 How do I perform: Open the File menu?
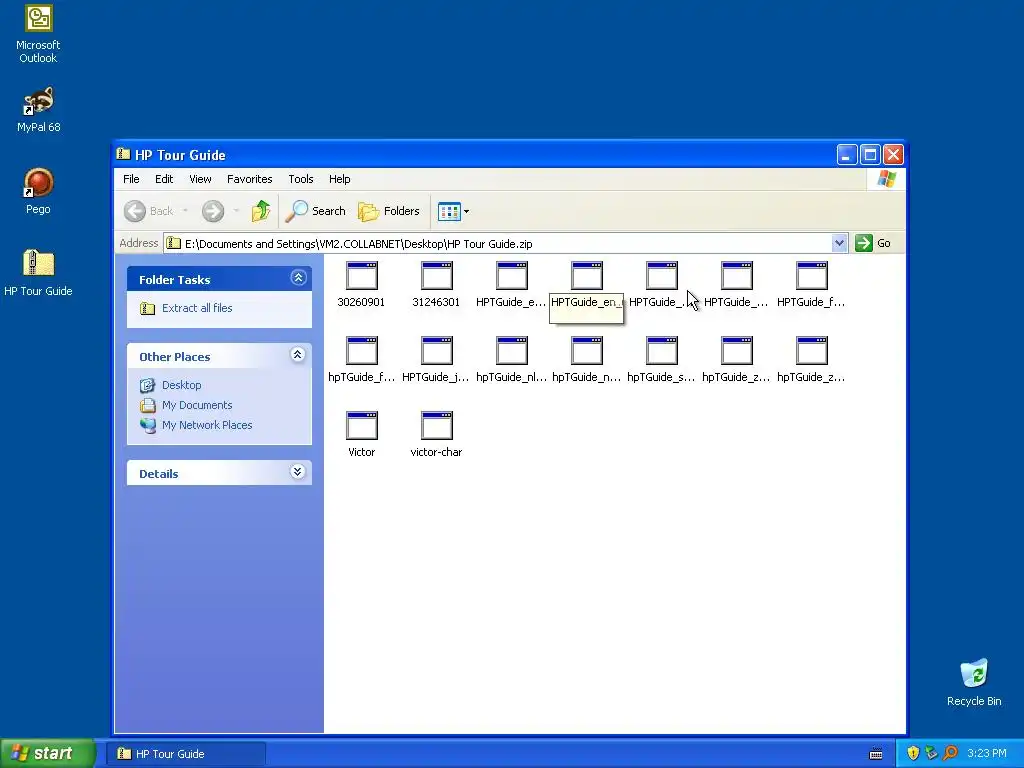click(131, 179)
